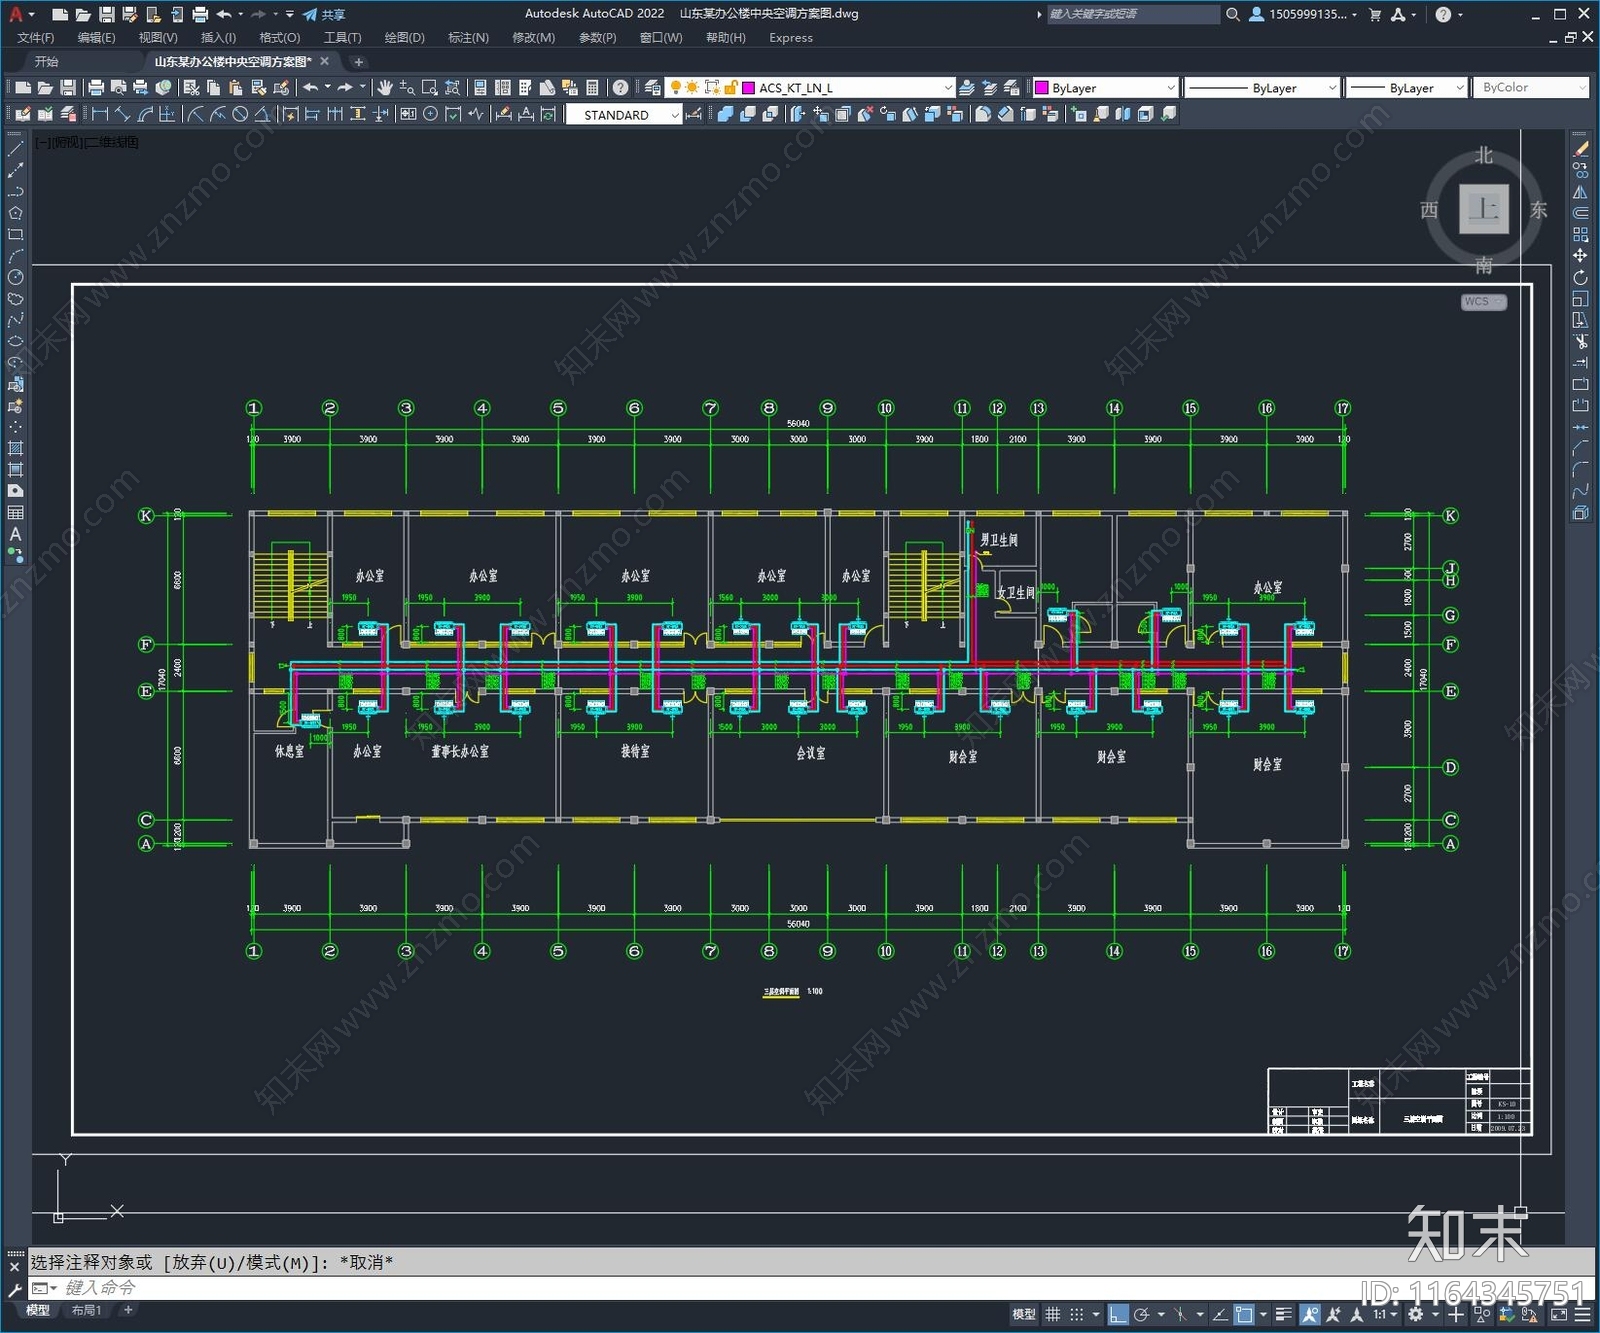Open the Help question mark icon
The image size is (1600, 1333).
coord(620,88)
